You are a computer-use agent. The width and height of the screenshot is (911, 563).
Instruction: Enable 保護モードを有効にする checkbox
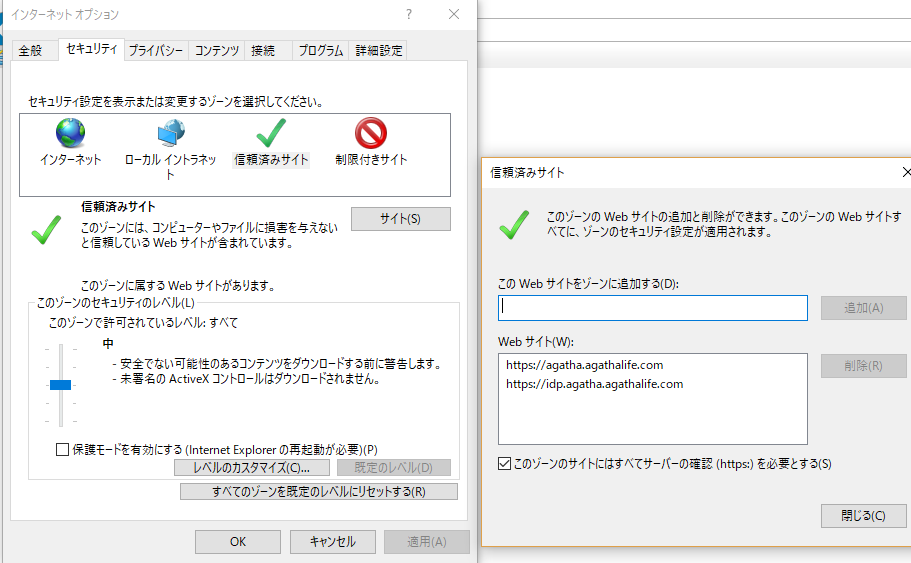tap(62, 449)
